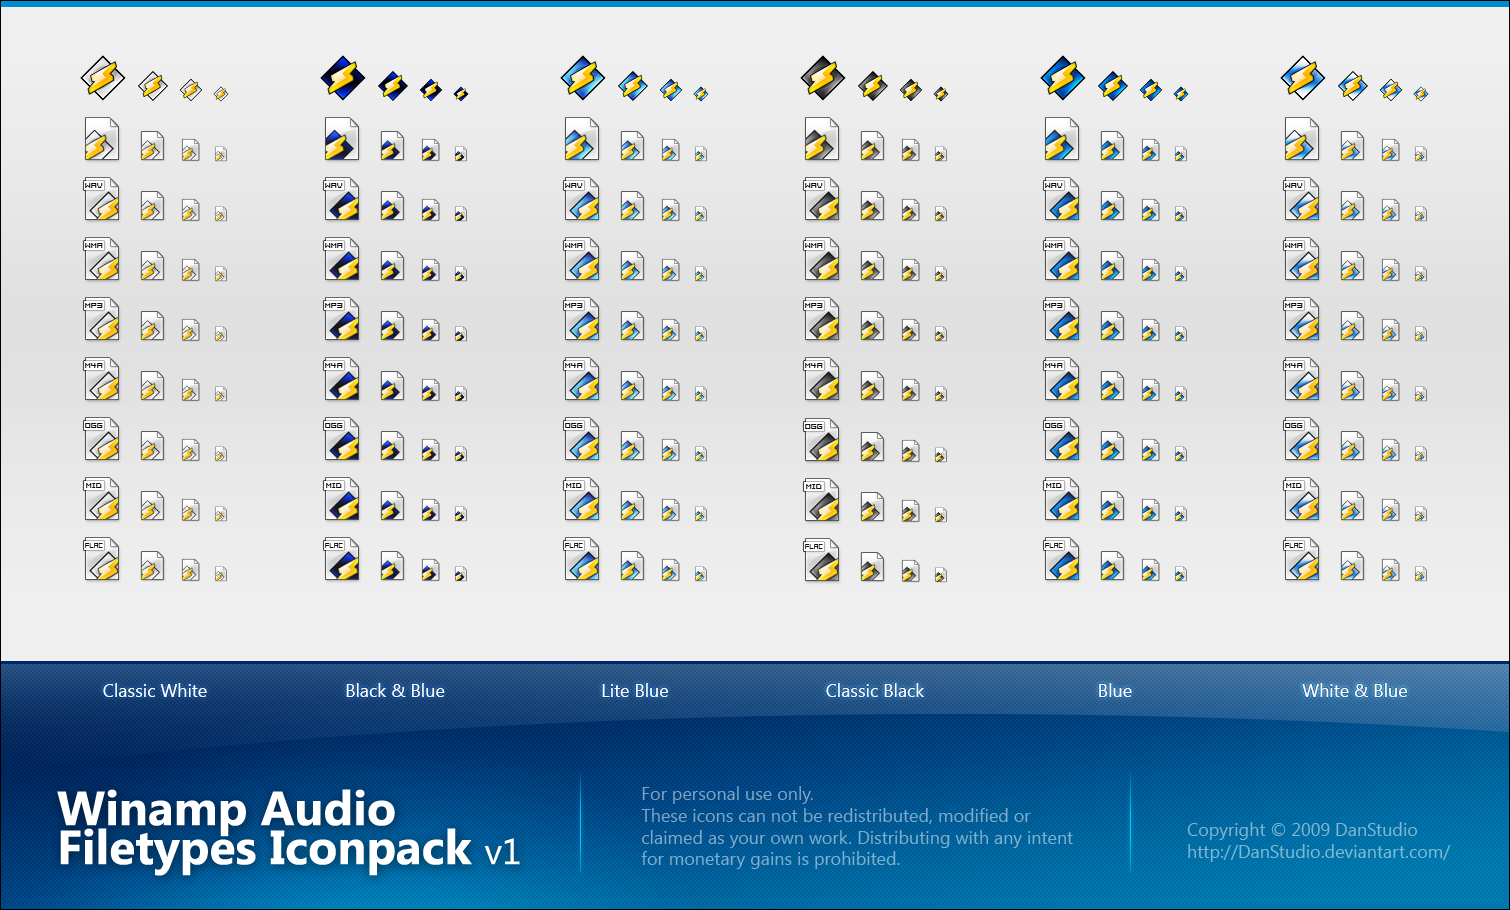Pick the large MID file icon in Lite Blue set
Screen dimensions: 1510x910
pyautogui.click(x=582, y=499)
